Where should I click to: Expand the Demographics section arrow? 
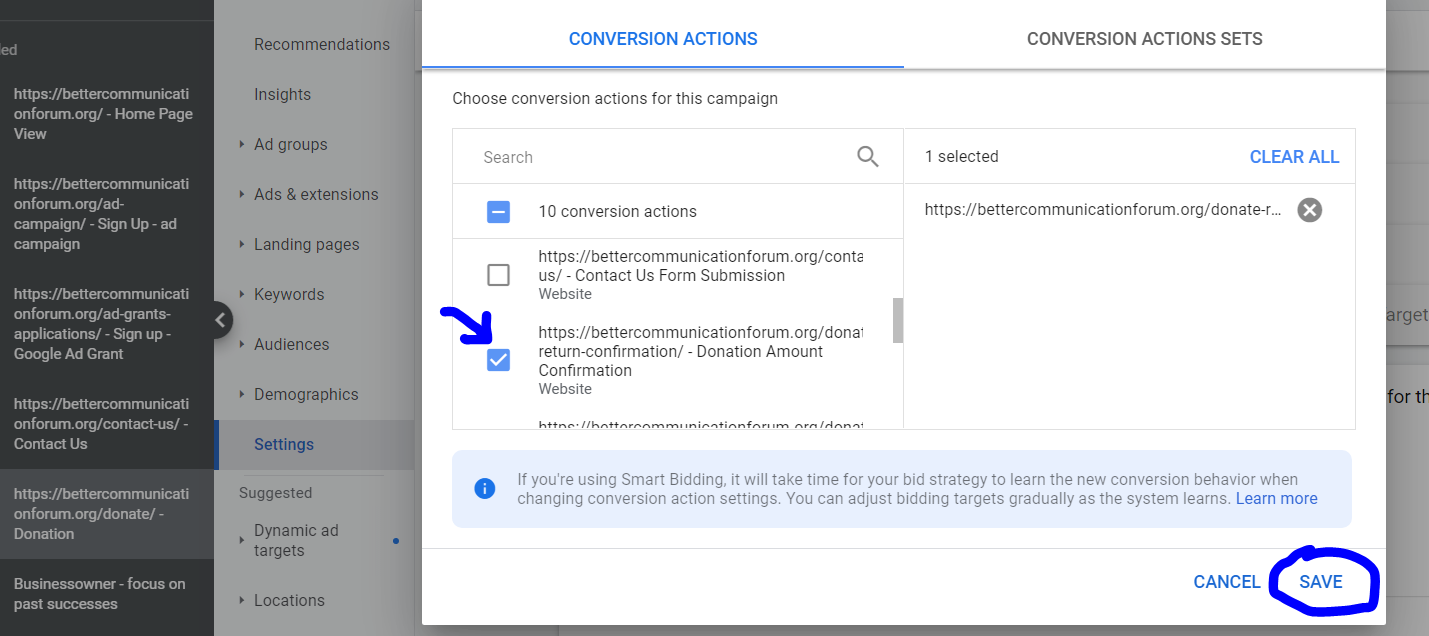coord(242,394)
